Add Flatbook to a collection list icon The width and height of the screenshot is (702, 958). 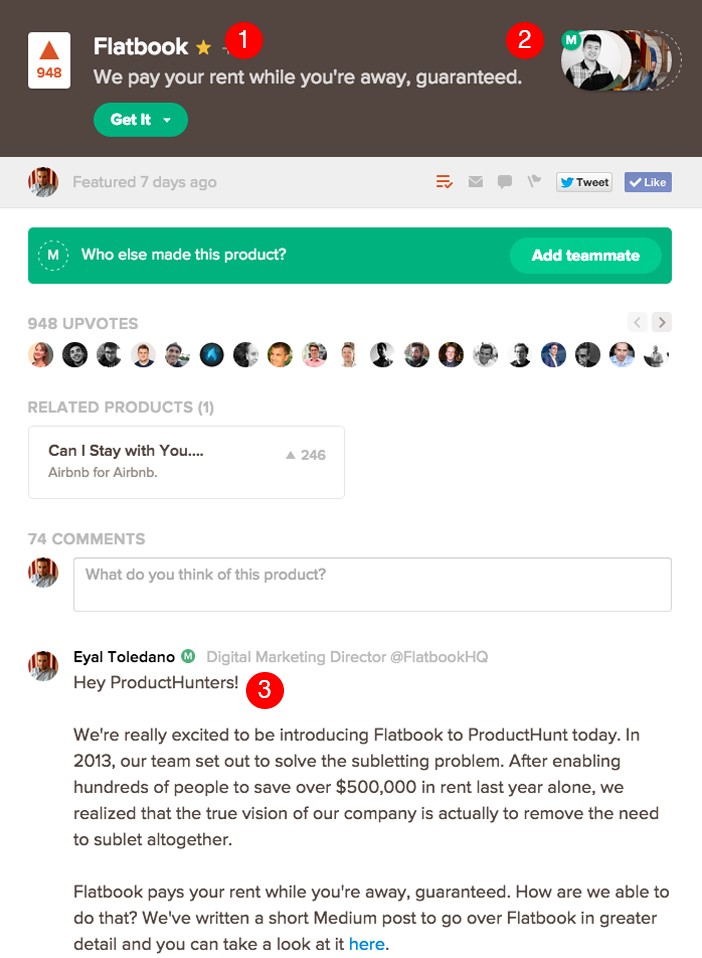click(445, 182)
